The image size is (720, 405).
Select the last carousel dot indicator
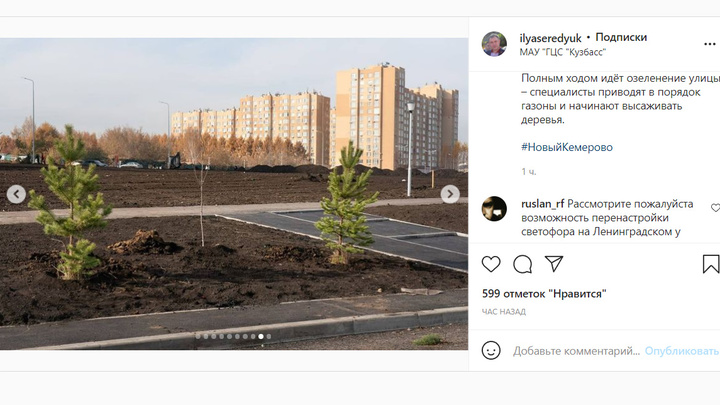click(x=269, y=337)
